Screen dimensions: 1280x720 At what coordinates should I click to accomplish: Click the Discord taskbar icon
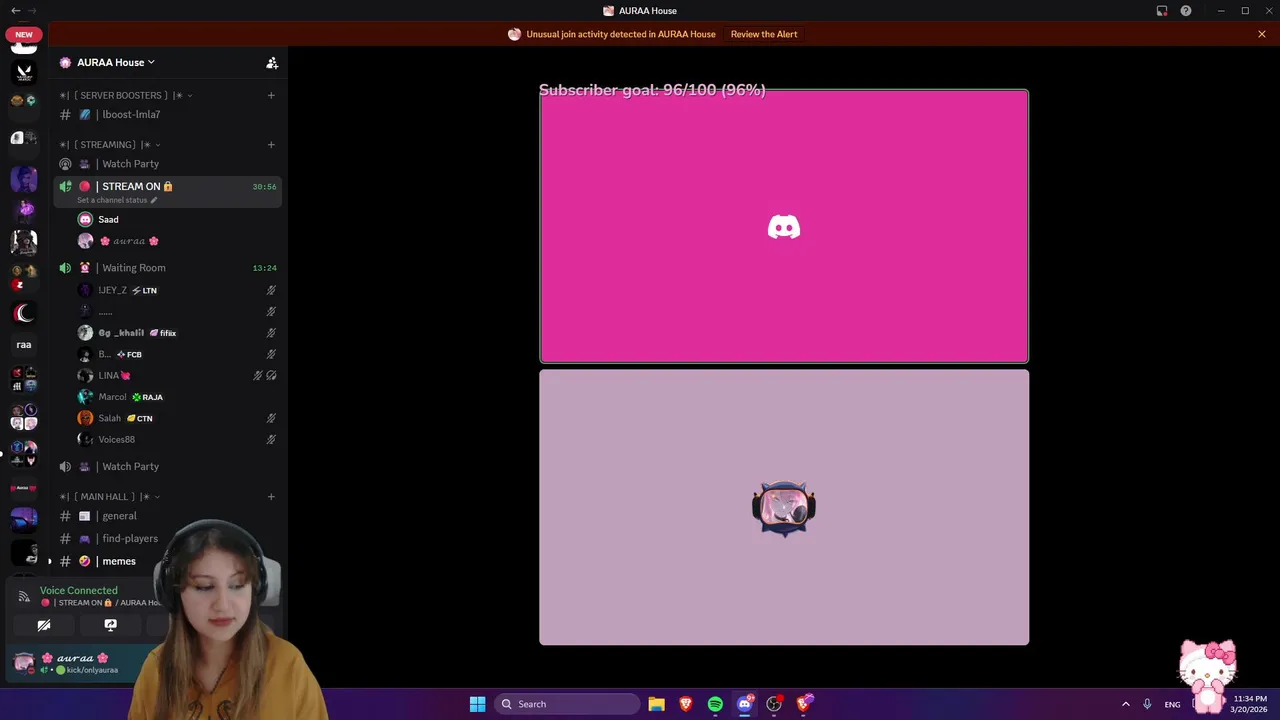point(744,704)
